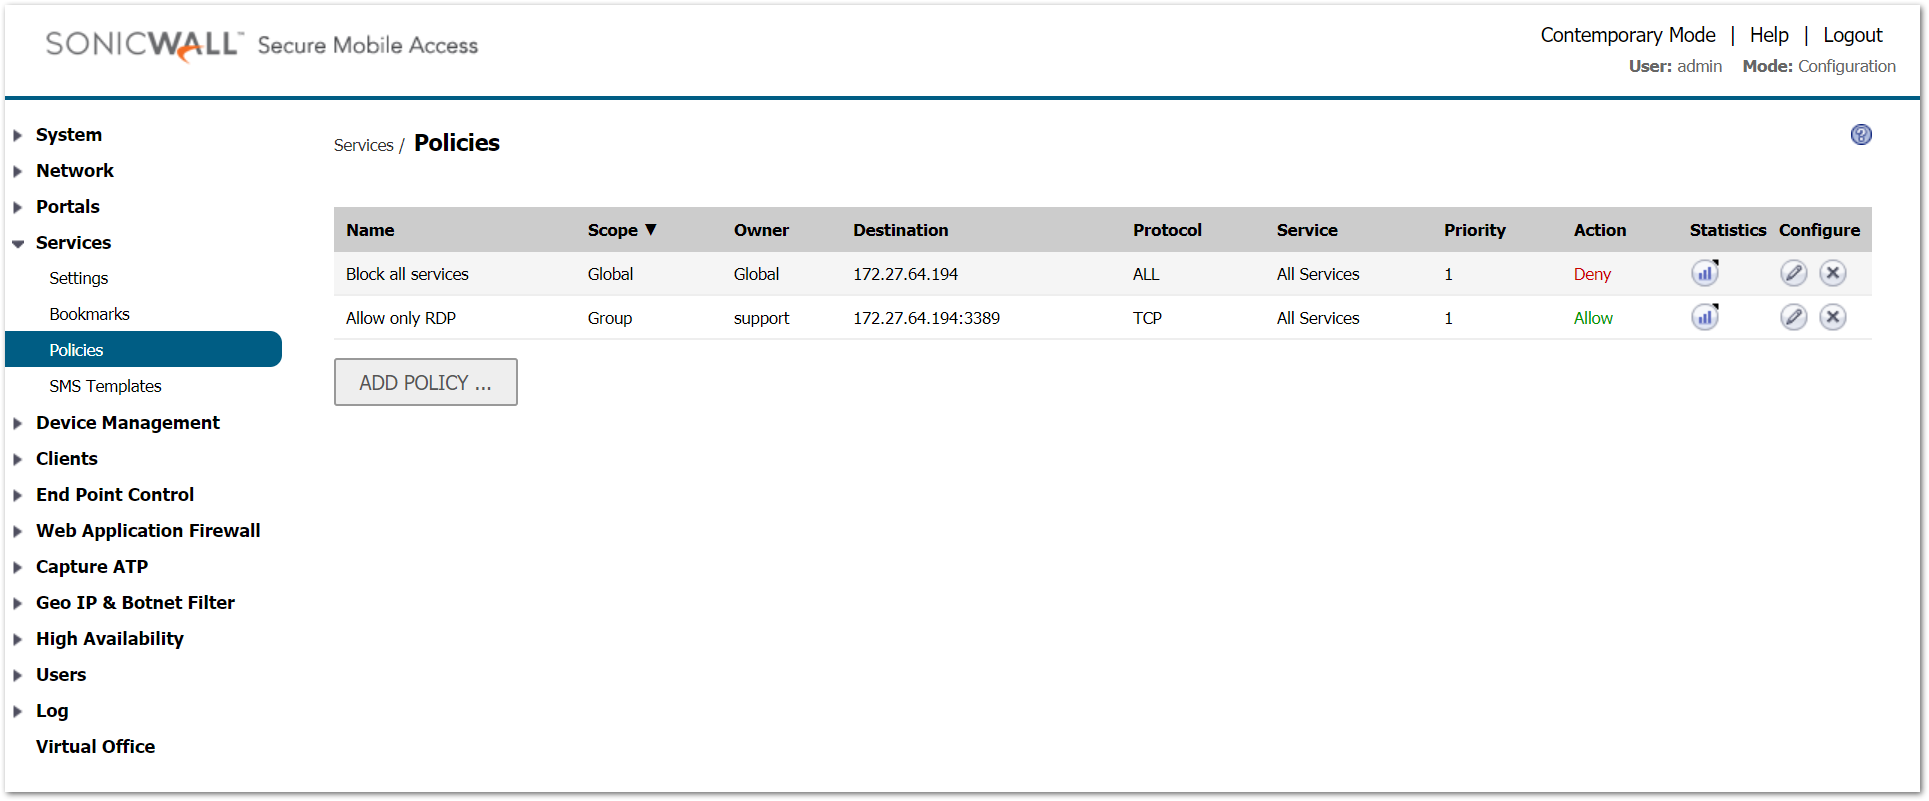Expand the Log menu arrow
1929x801 pixels.
click(x=18, y=711)
